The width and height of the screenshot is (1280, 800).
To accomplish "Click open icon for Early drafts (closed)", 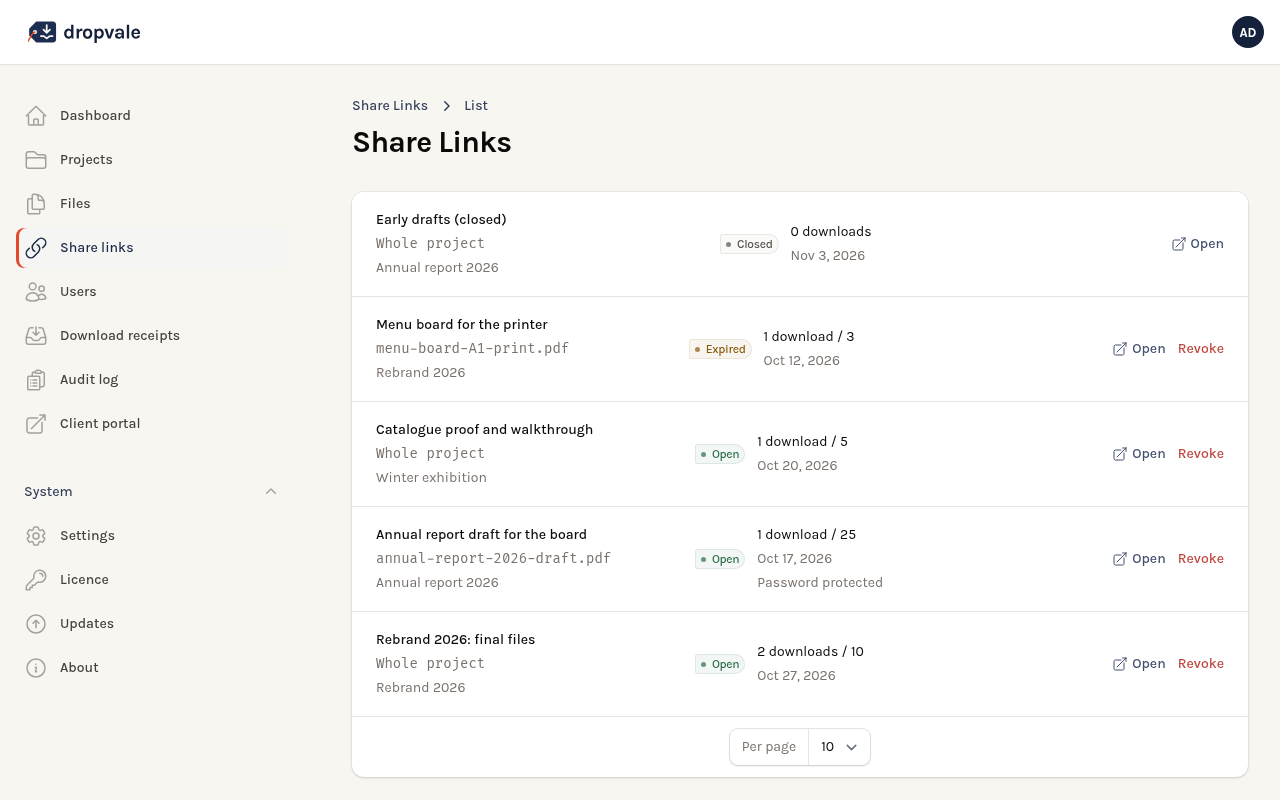I will click(1179, 244).
